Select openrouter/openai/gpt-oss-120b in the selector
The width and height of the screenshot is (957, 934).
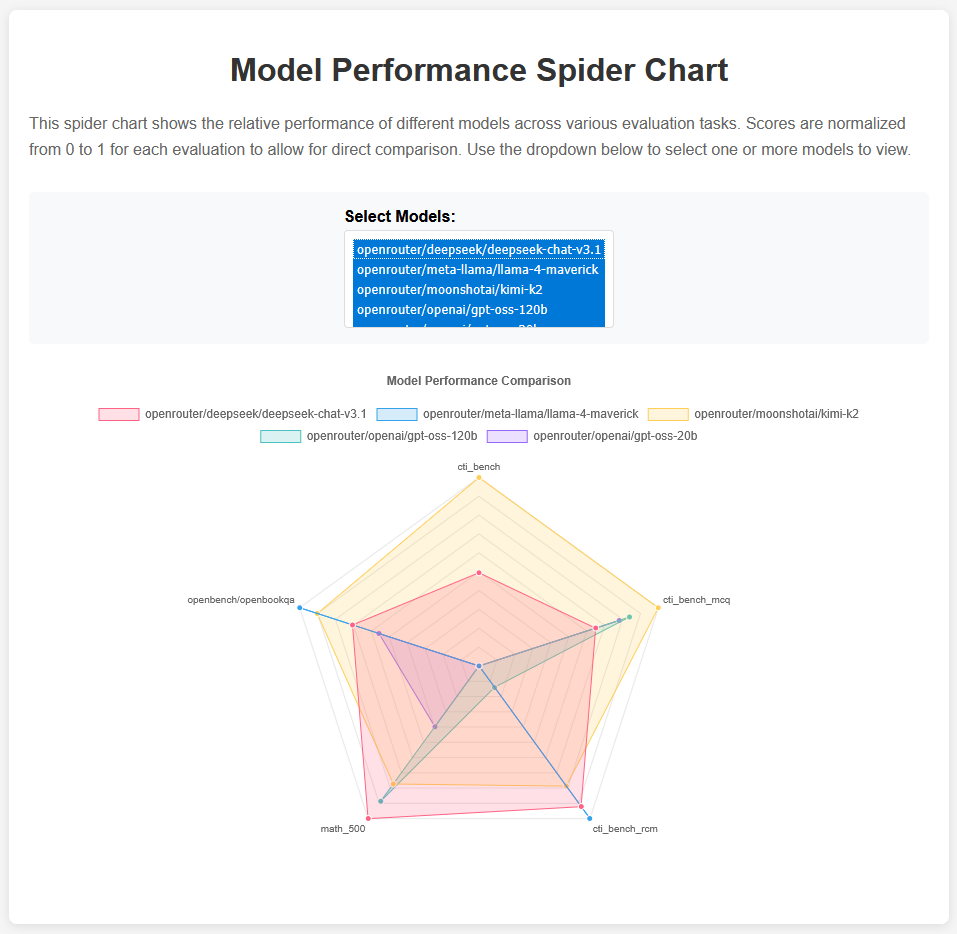480,309
